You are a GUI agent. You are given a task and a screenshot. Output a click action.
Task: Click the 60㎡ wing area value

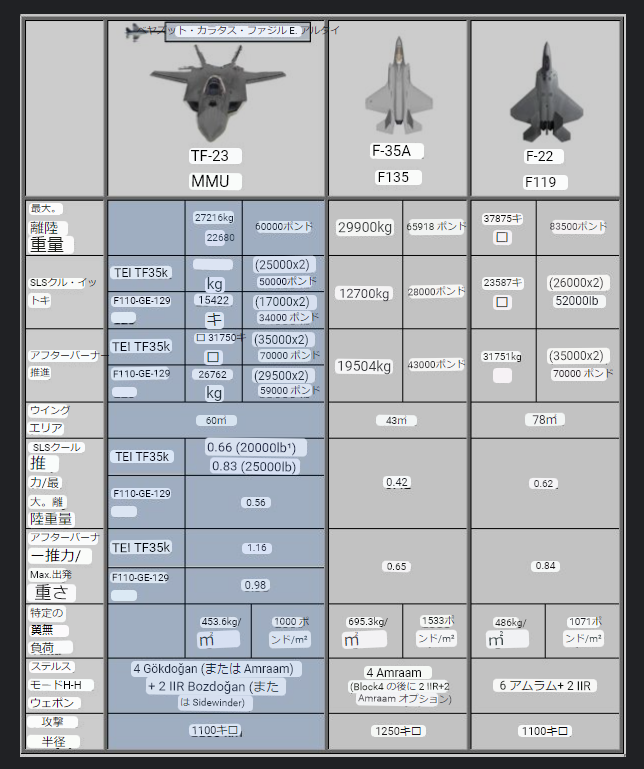(216, 420)
